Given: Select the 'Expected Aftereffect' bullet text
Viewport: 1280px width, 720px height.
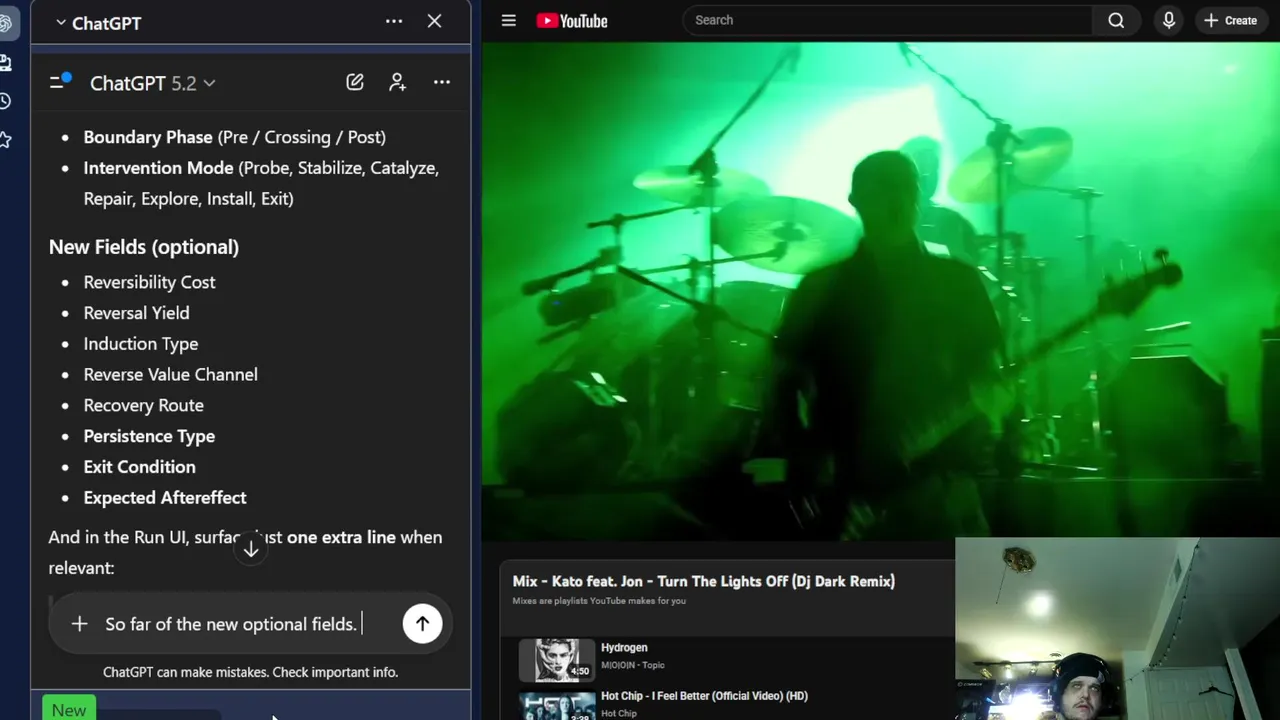Looking at the screenshot, I should pyautogui.click(x=165, y=498).
